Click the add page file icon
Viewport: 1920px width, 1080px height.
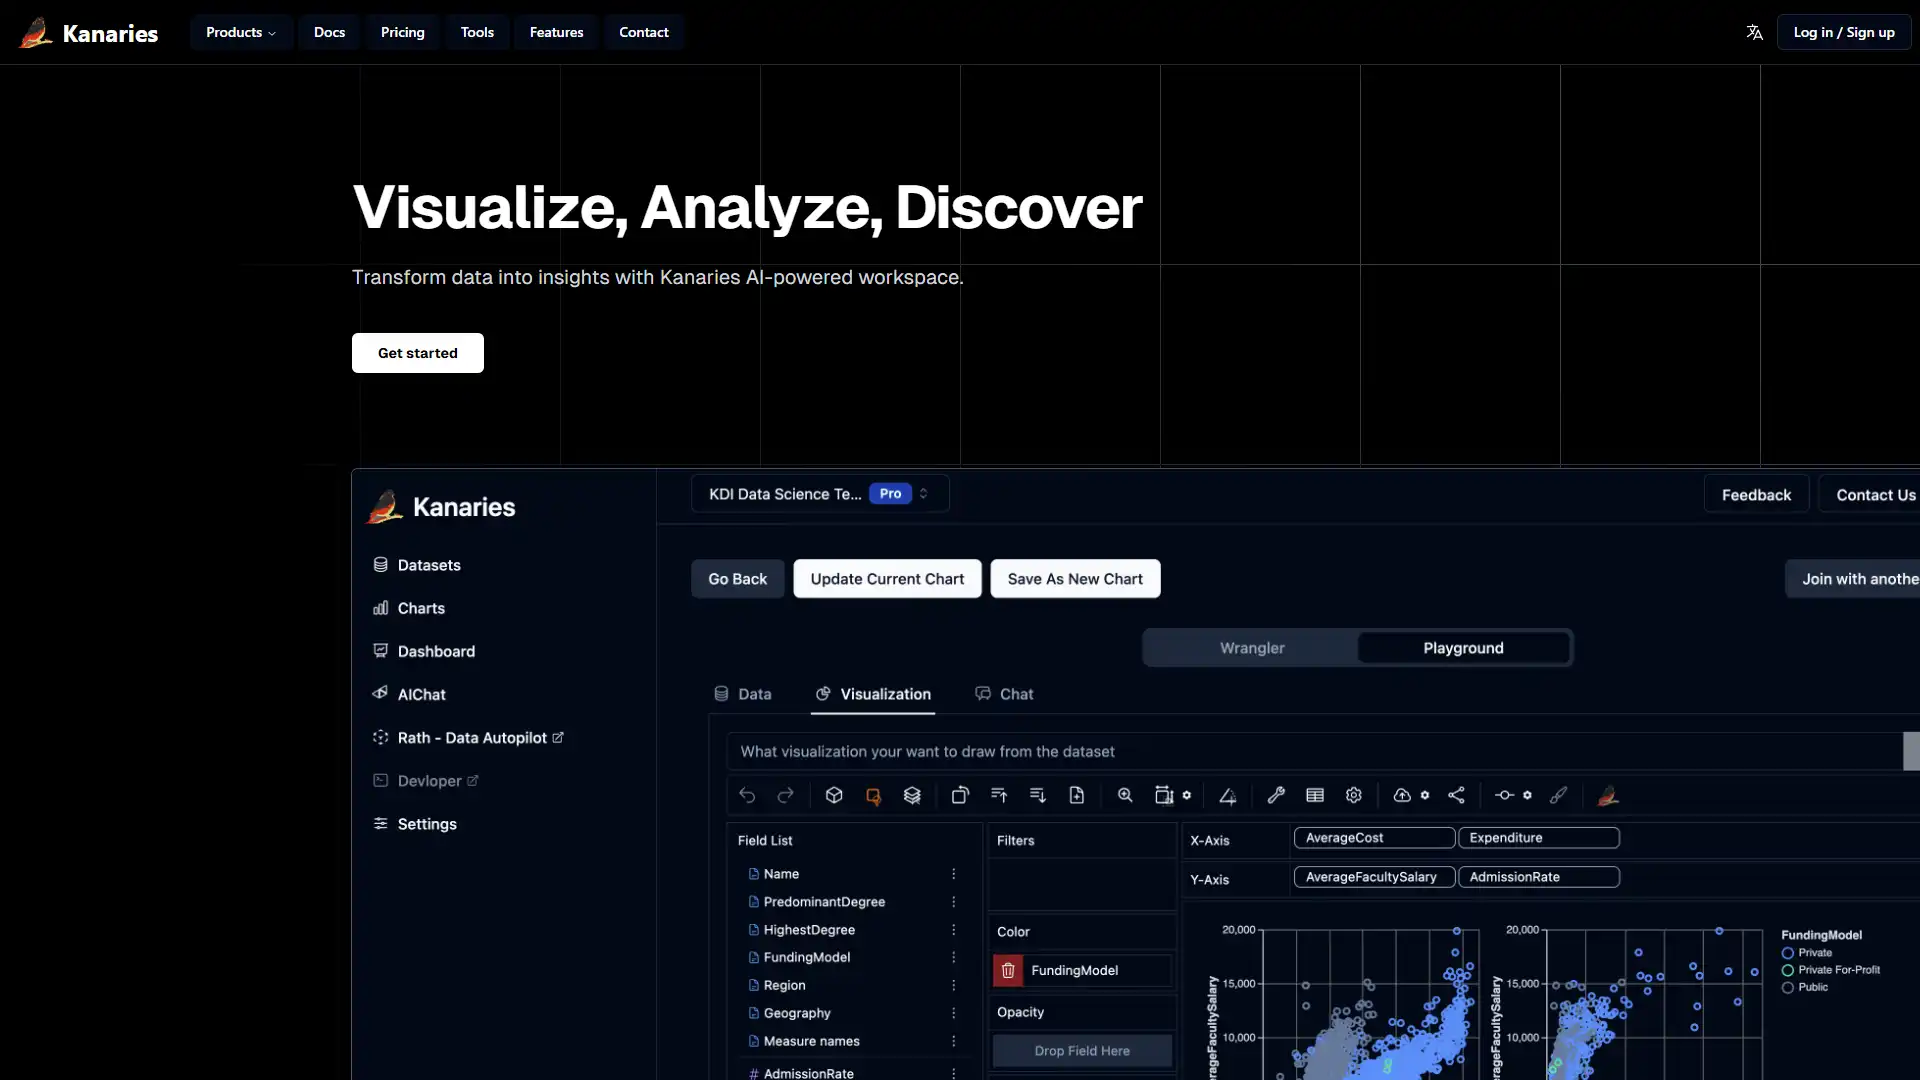pyautogui.click(x=1077, y=795)
